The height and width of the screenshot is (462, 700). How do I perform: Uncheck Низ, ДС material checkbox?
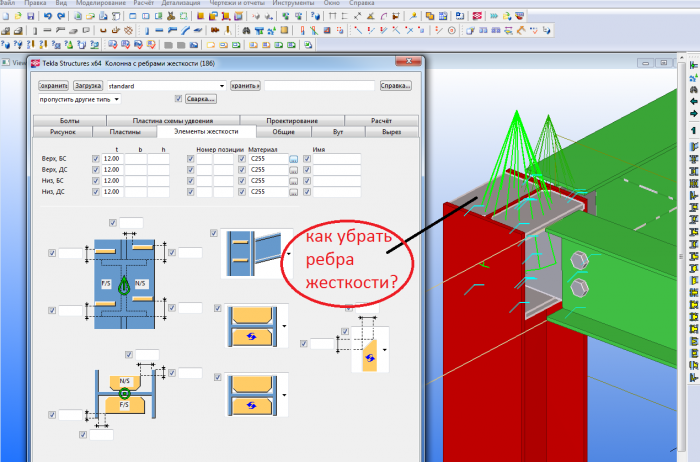[x=242, y=191]
